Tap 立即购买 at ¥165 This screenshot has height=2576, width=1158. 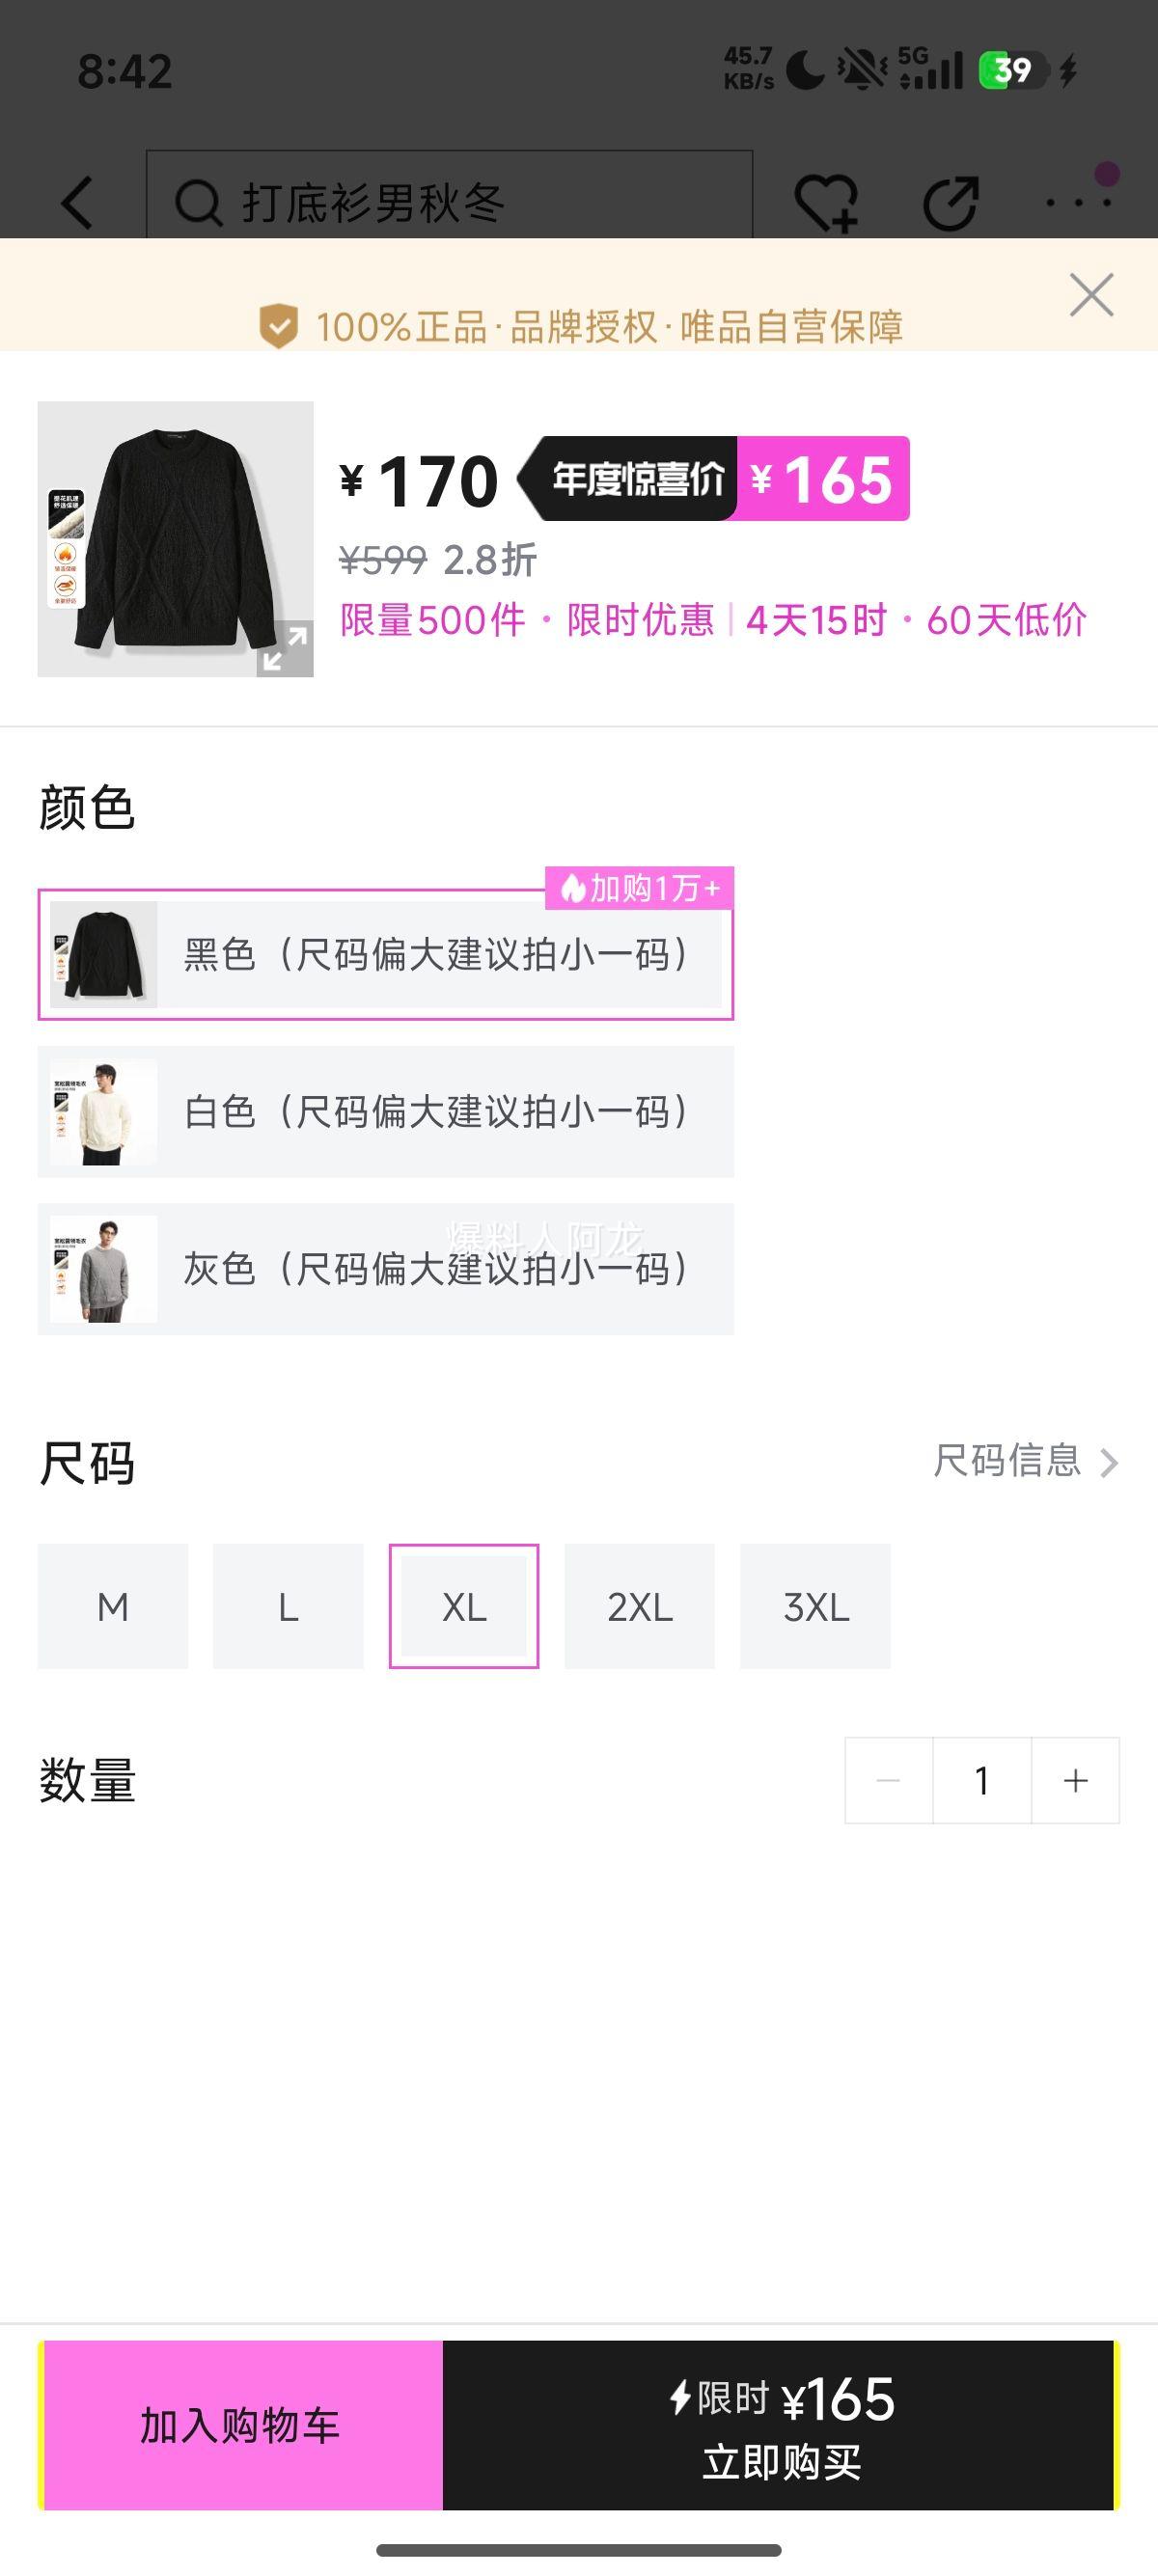[x=780, y=2425]
